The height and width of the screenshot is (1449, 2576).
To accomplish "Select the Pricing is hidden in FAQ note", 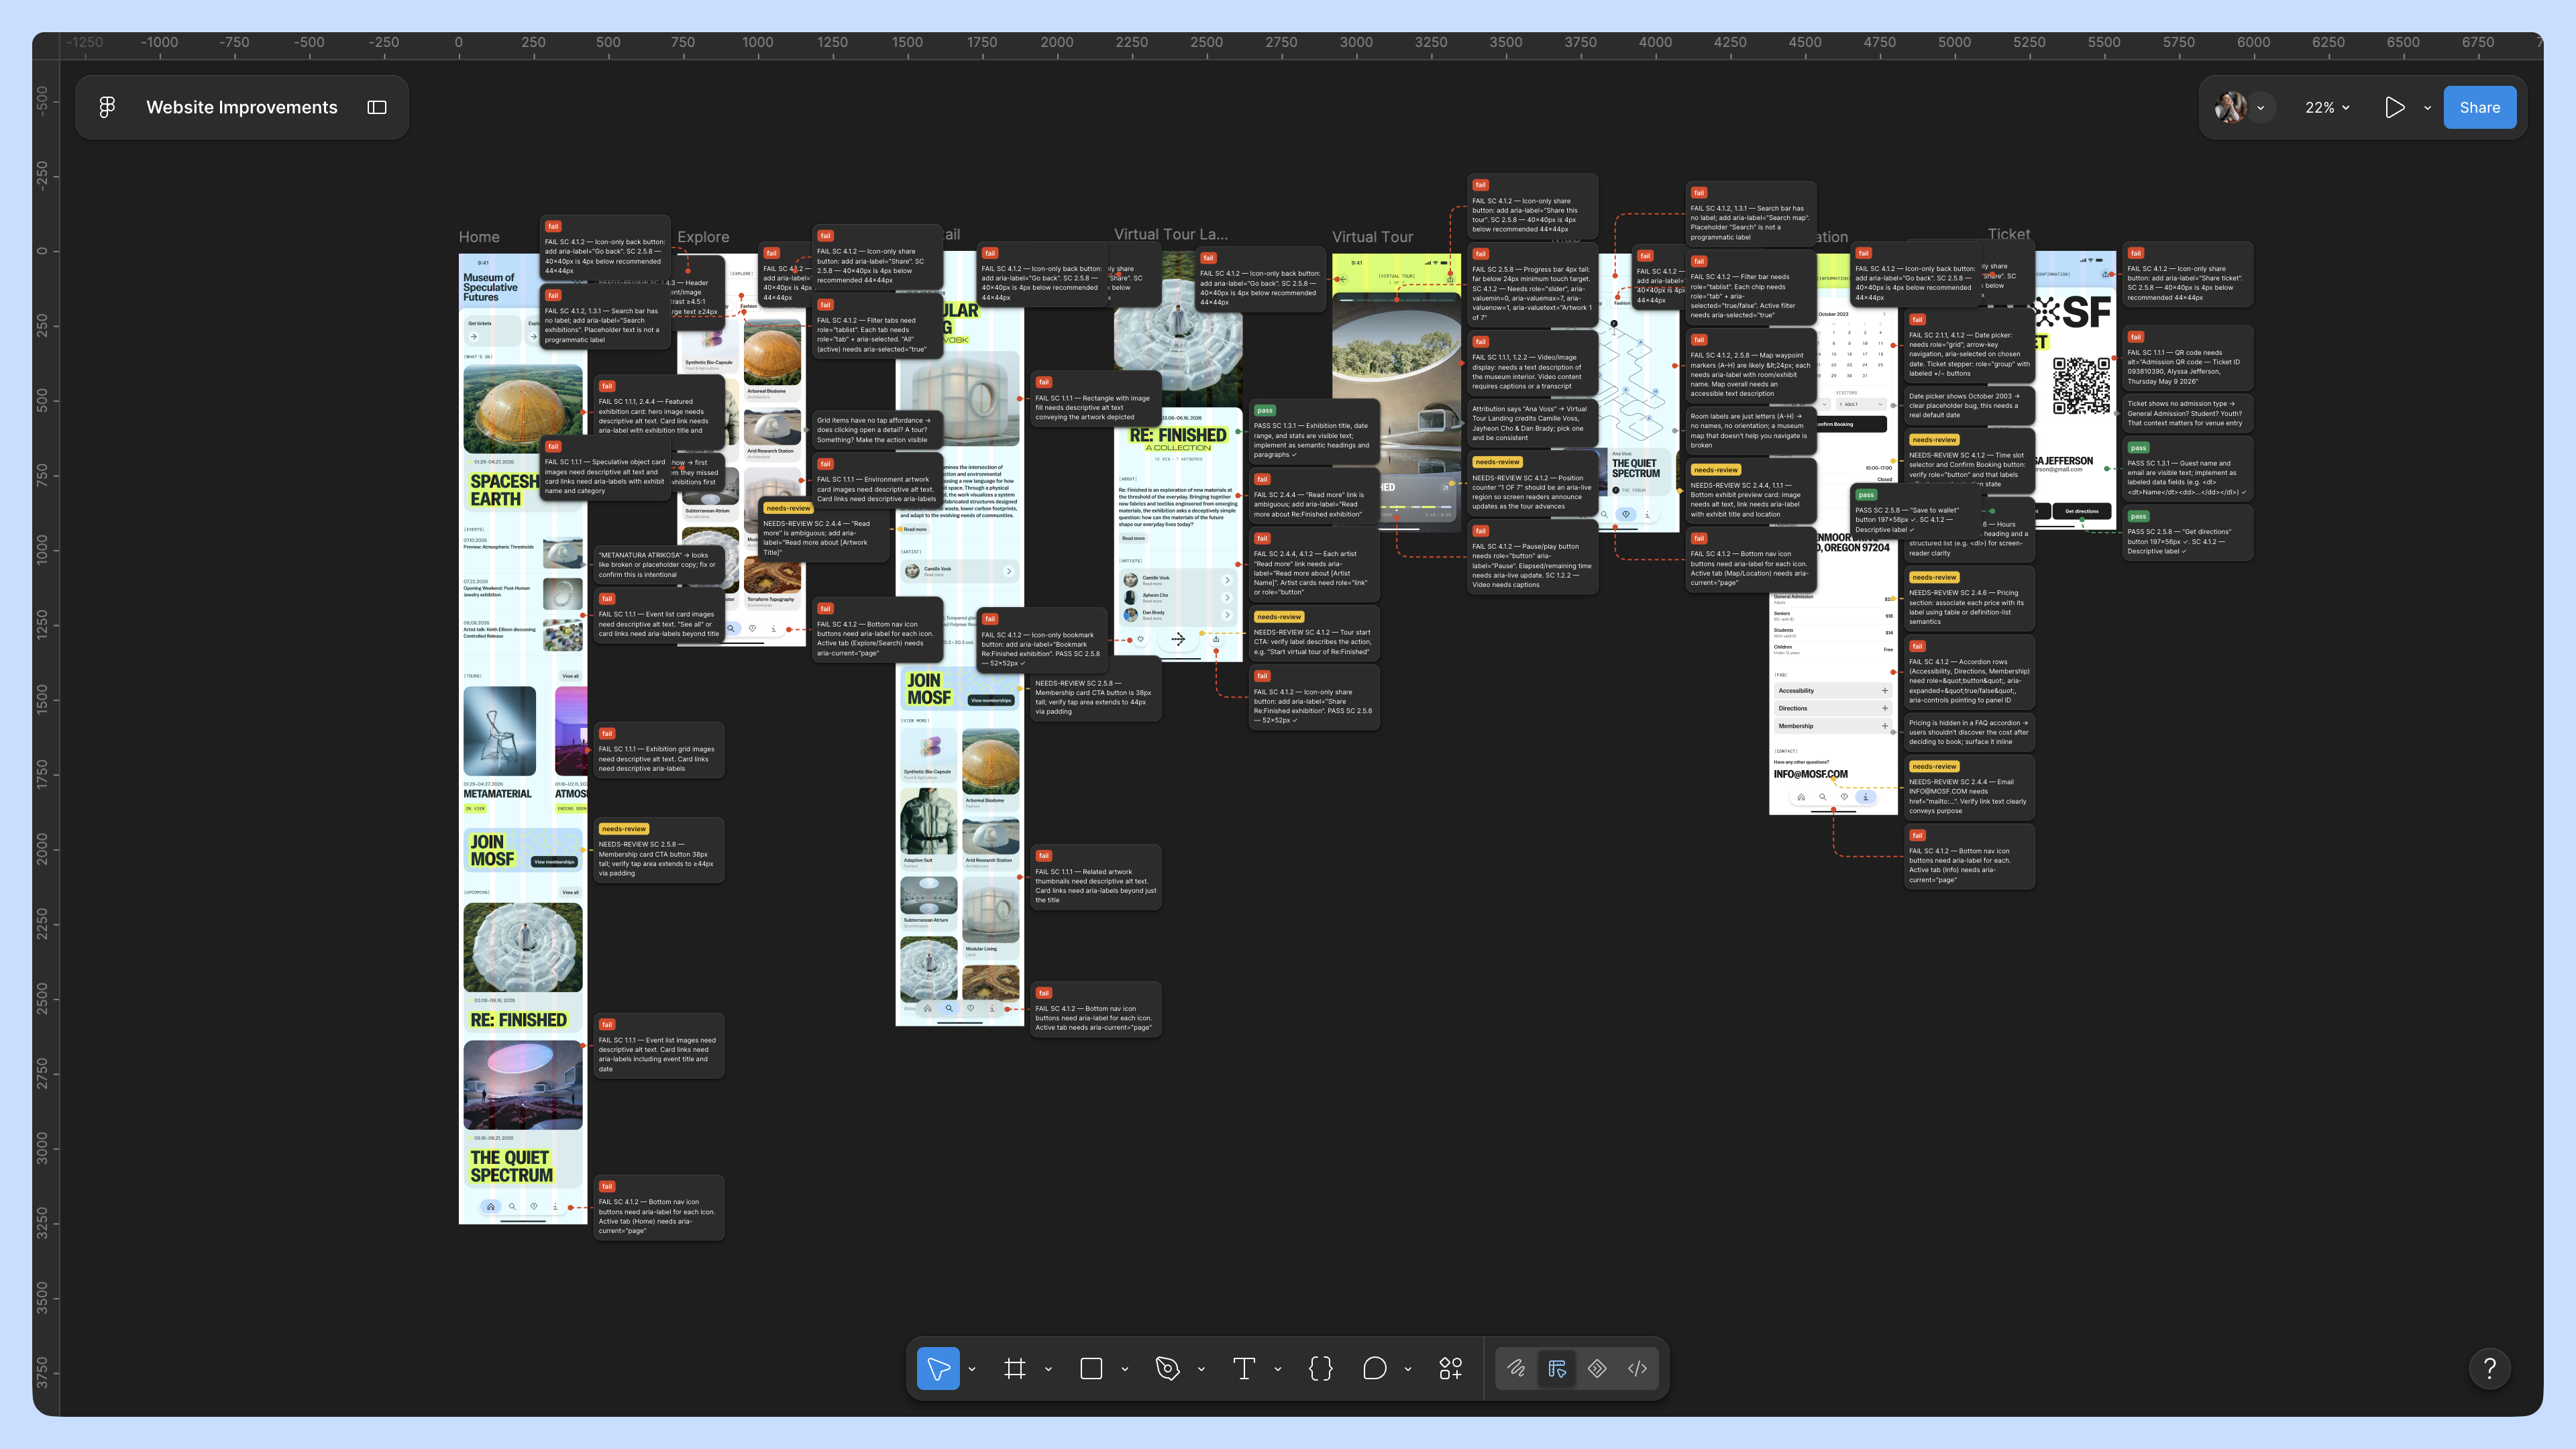I will point(1969,732).
